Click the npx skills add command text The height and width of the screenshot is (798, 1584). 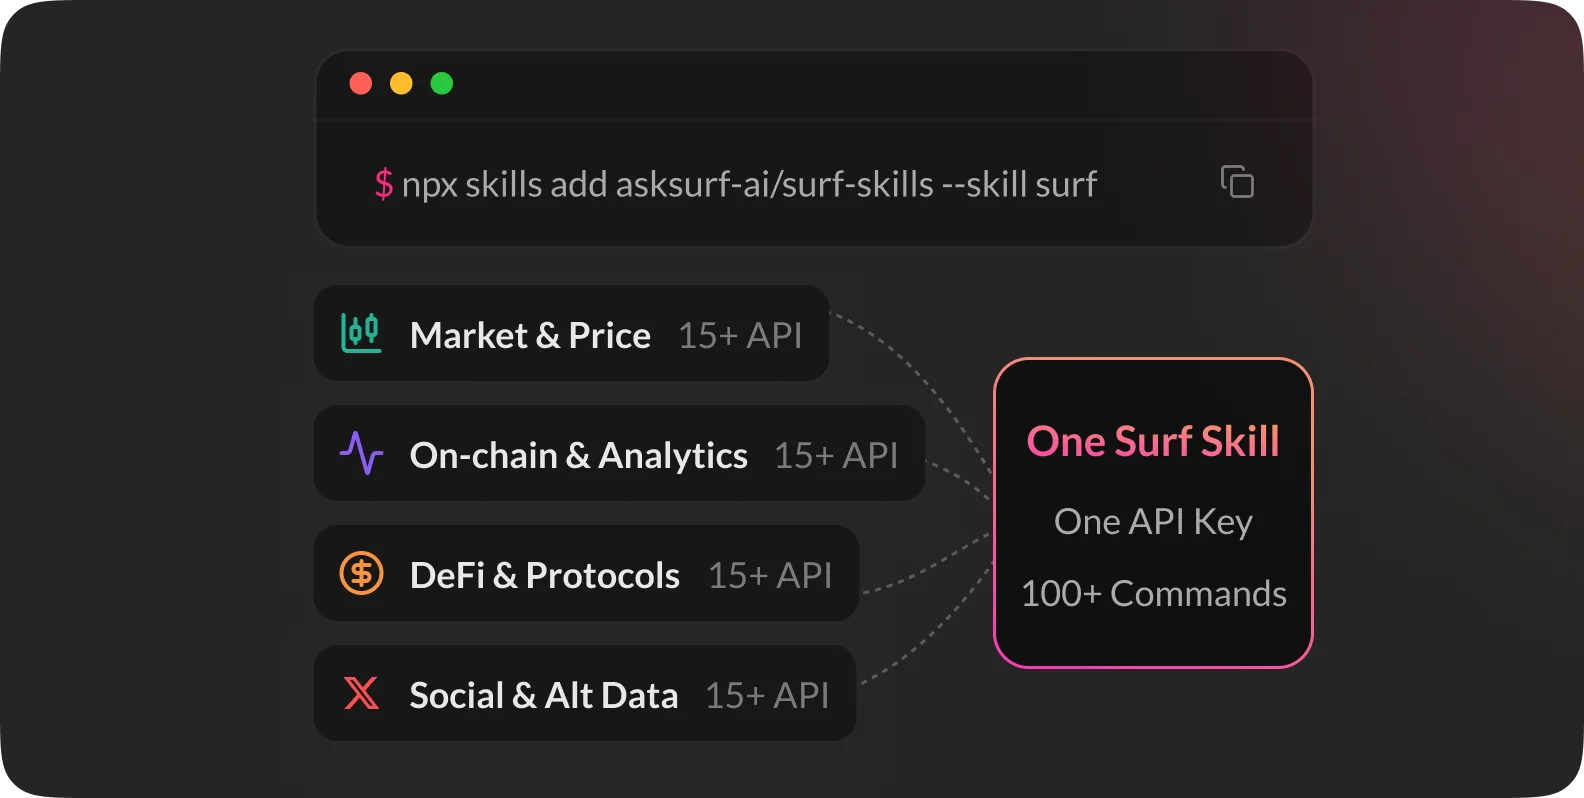(749, 185)
